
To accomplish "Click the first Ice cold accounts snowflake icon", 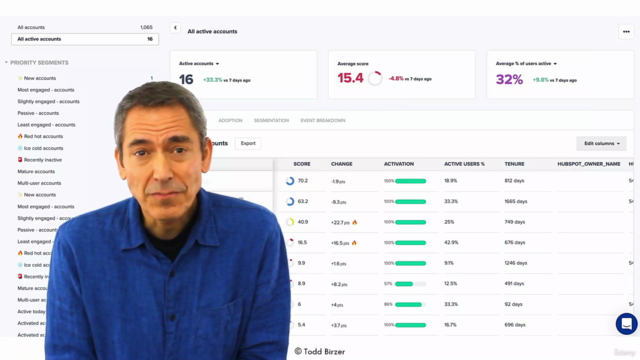I will tap(20, 148).
